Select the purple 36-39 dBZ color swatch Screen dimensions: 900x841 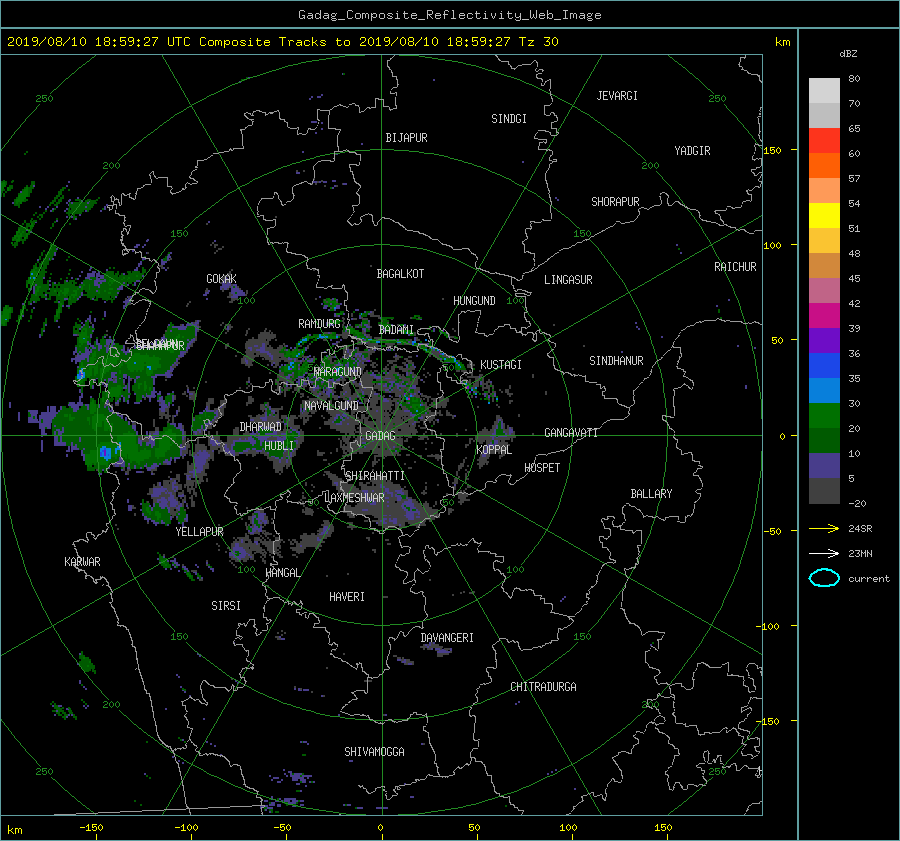point(824,341)
